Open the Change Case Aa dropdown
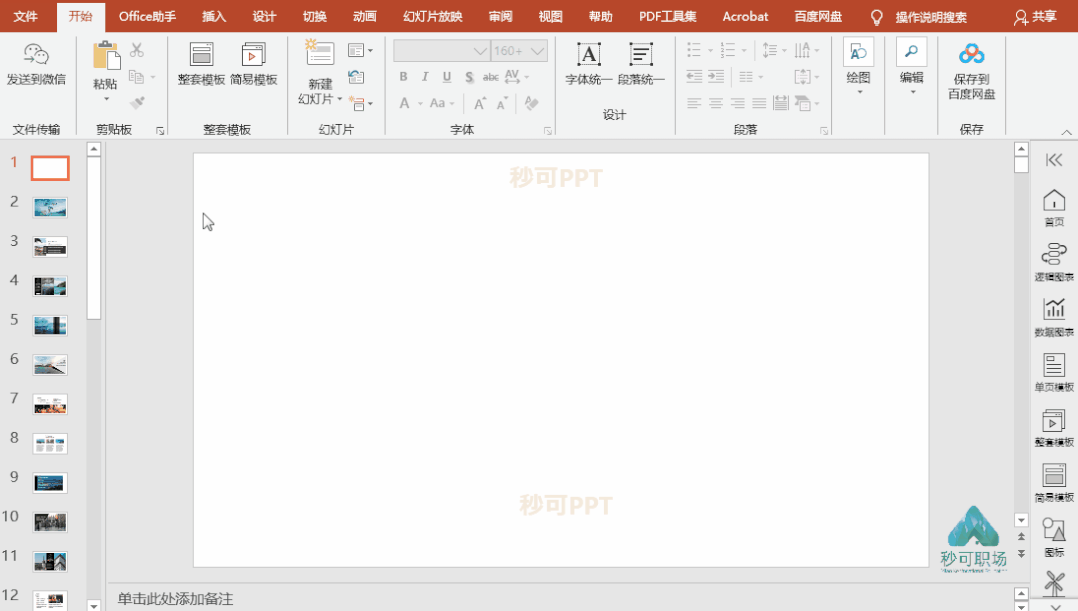 [x=441, y=103]
